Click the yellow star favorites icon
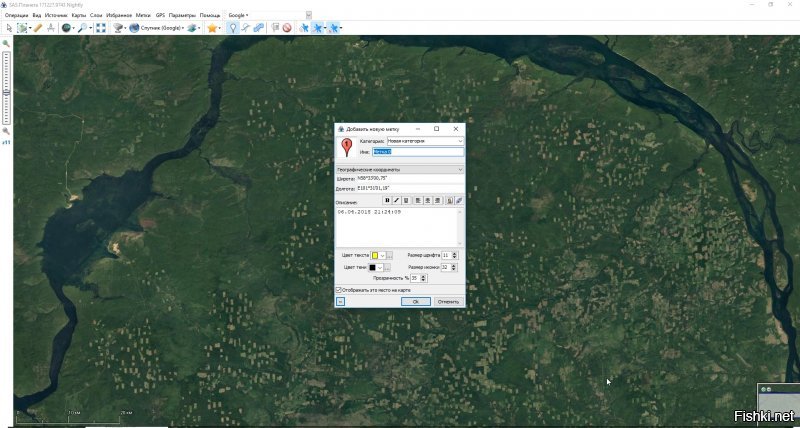Image resolution: width=800 pixels, height=428 pixels. 212,28
